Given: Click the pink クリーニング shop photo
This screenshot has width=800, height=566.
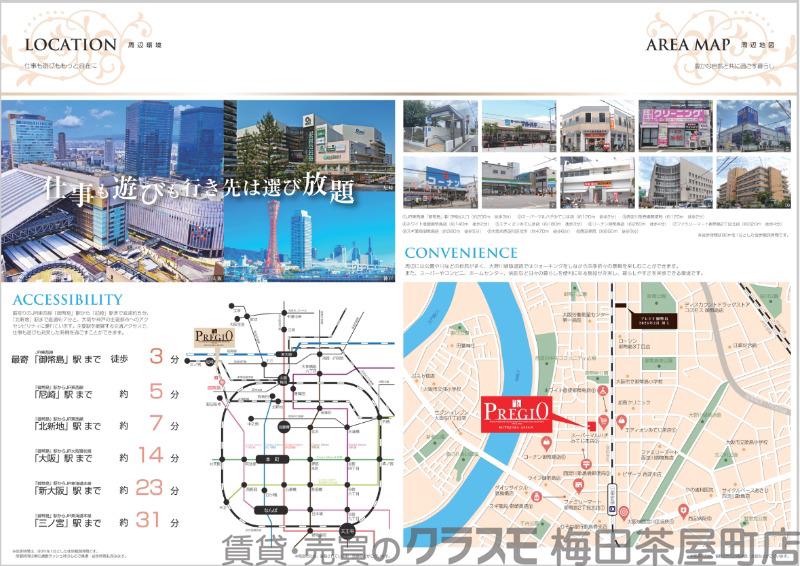Looking at the screenshot, I should (678, 124).
